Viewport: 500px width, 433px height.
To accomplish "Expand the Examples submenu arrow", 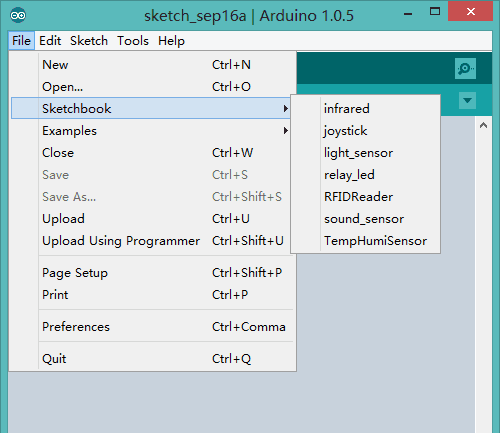I will tap(286, 130).
